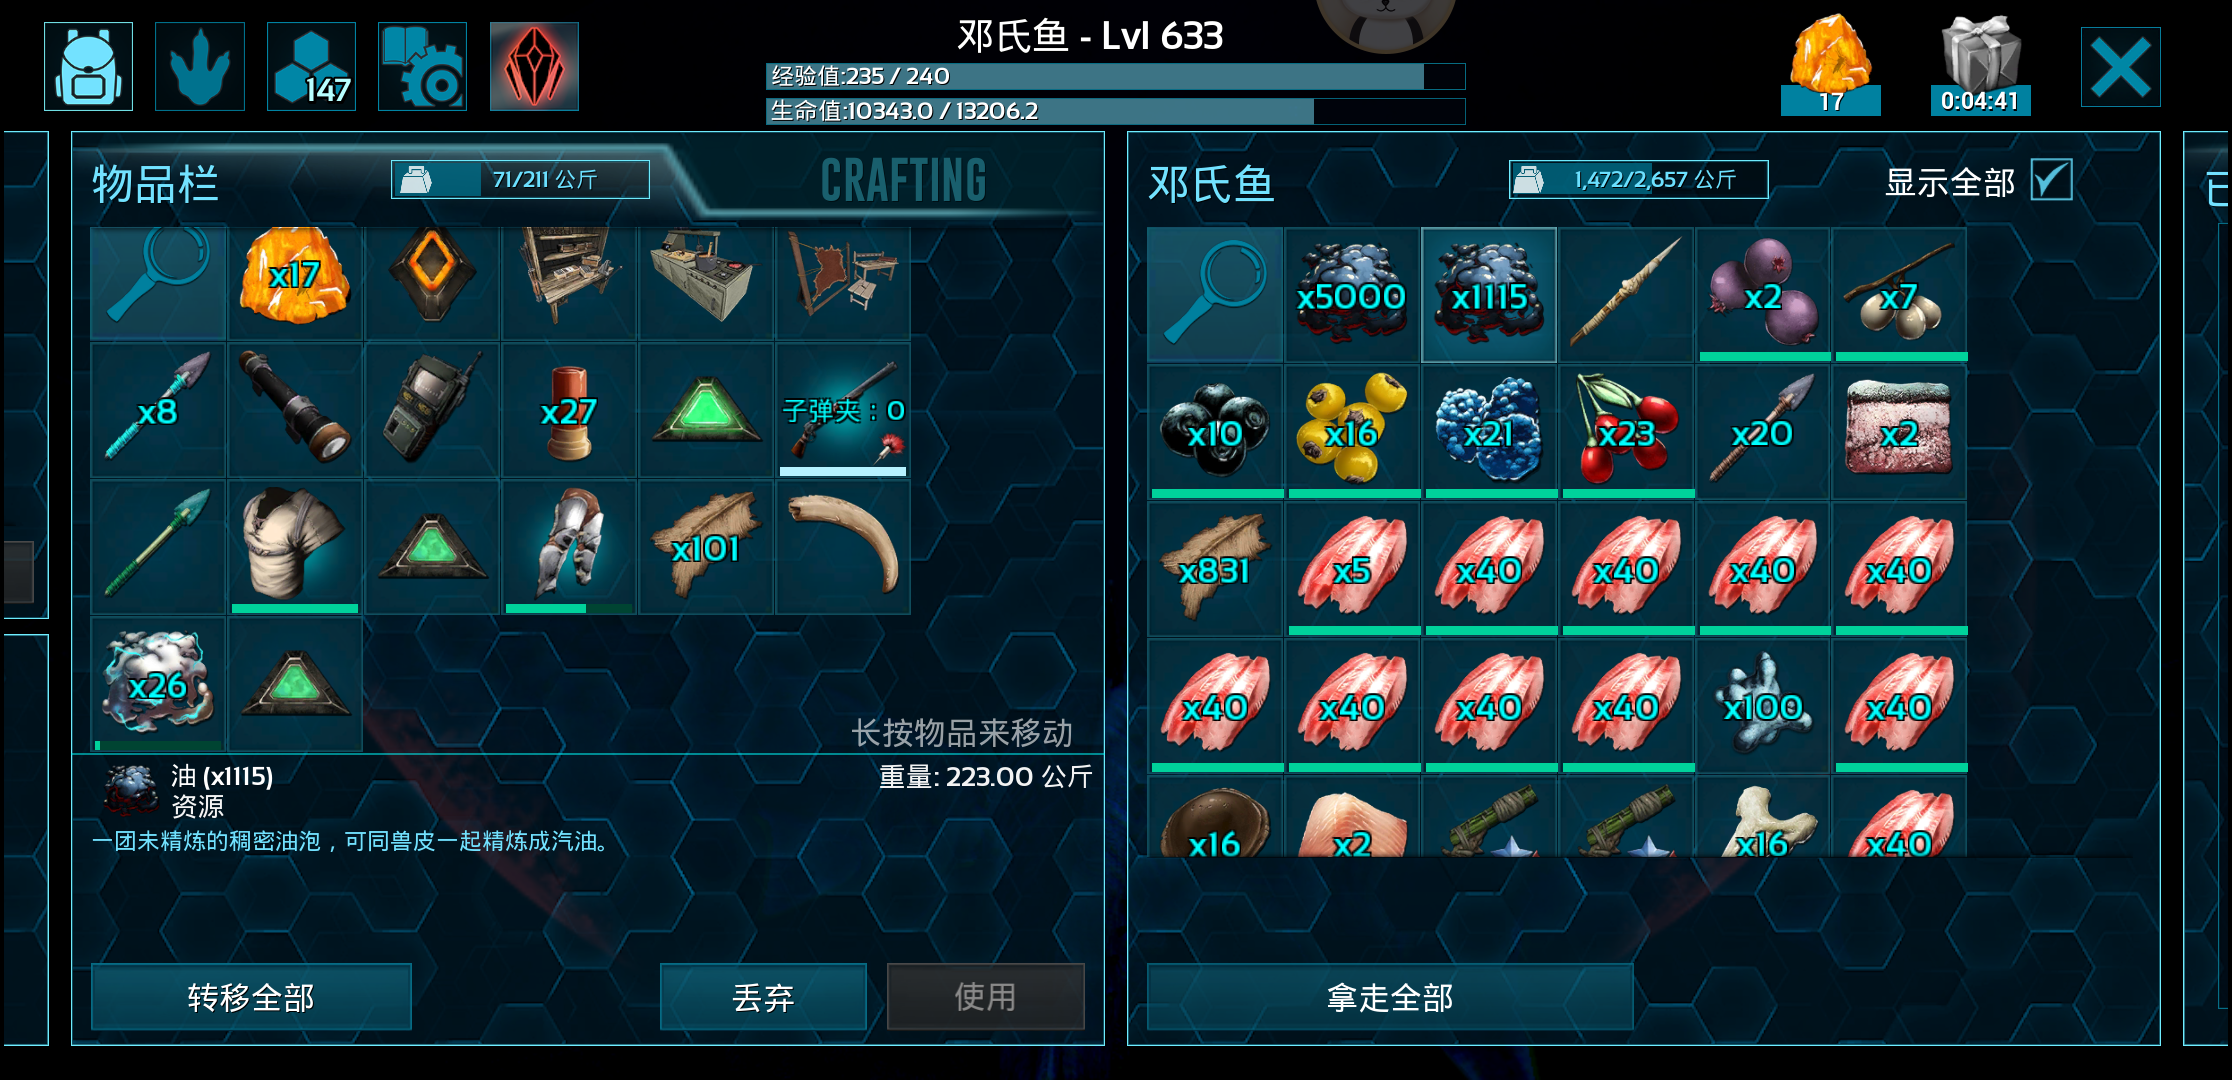Select the amber x17 item
Screen dimensions: 2232x1080
295,283
